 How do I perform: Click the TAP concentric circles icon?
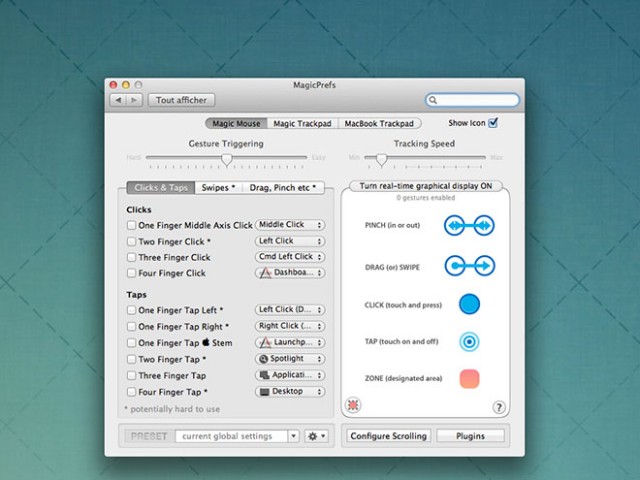469,342
